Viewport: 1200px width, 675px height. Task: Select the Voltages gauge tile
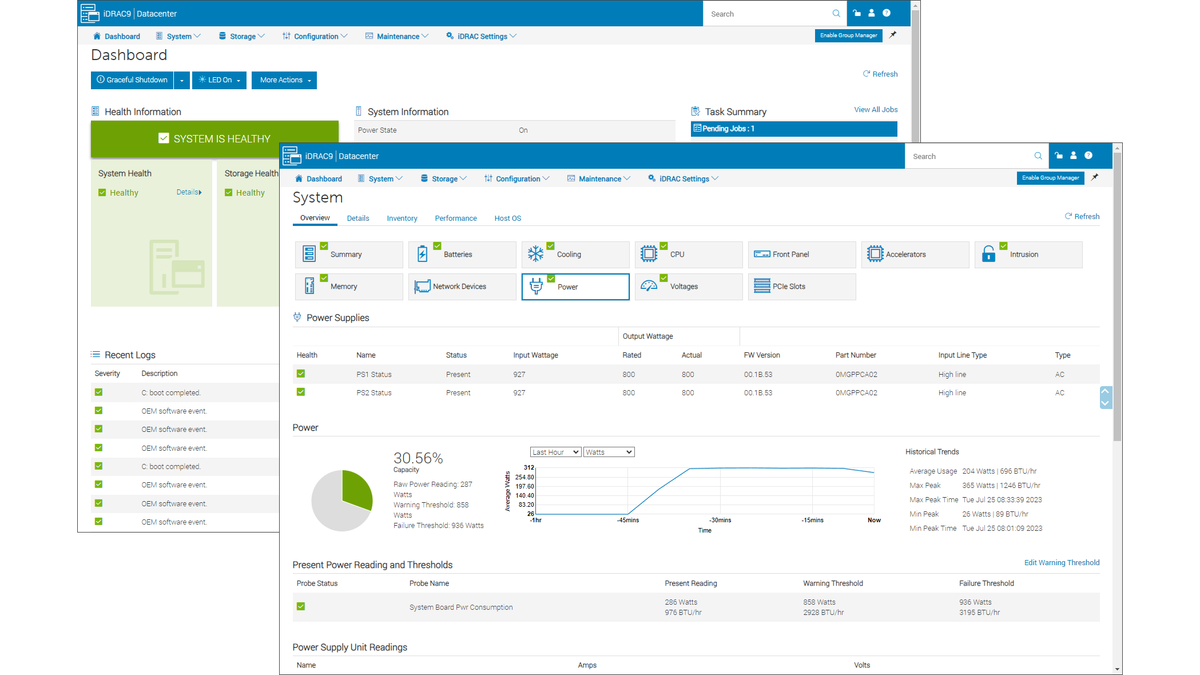point(688,286)
